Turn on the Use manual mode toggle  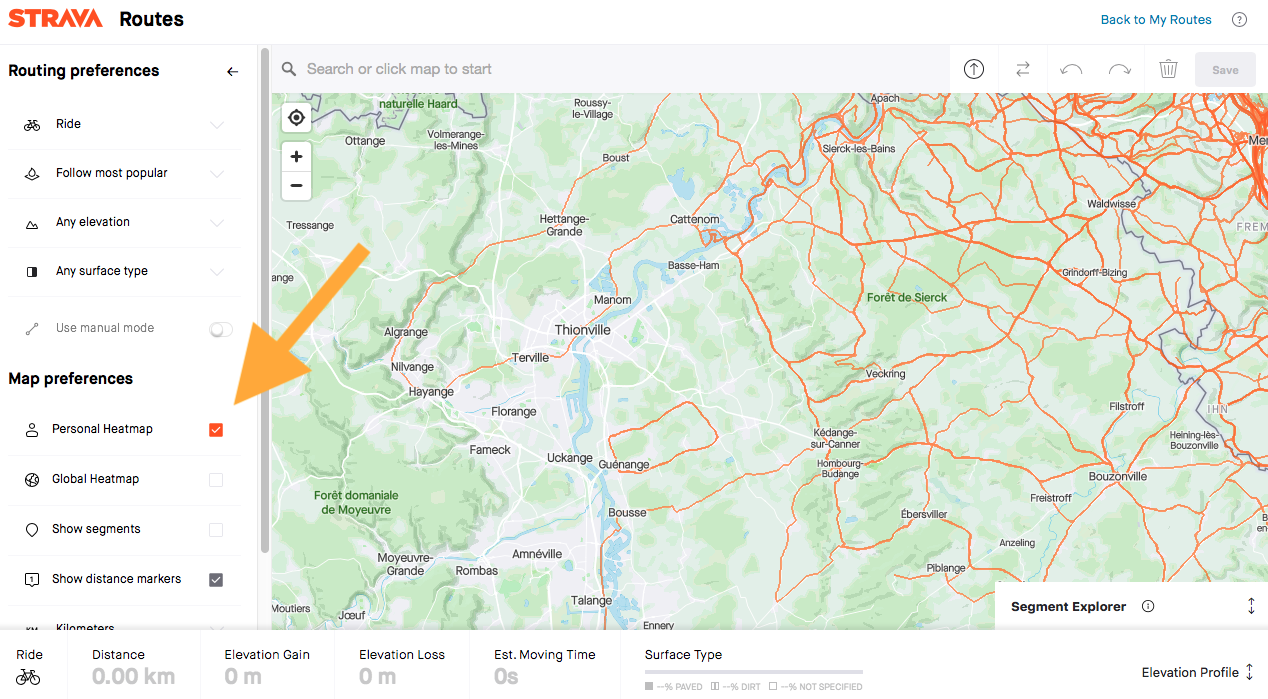(220, 328)
